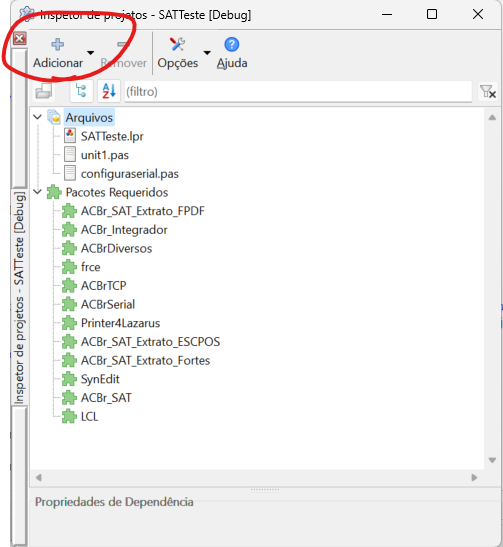
Task: Click the ACBr_SAT_Extrato_Fortes package icon
Action: pyautogui.click(x=69, y=360)
